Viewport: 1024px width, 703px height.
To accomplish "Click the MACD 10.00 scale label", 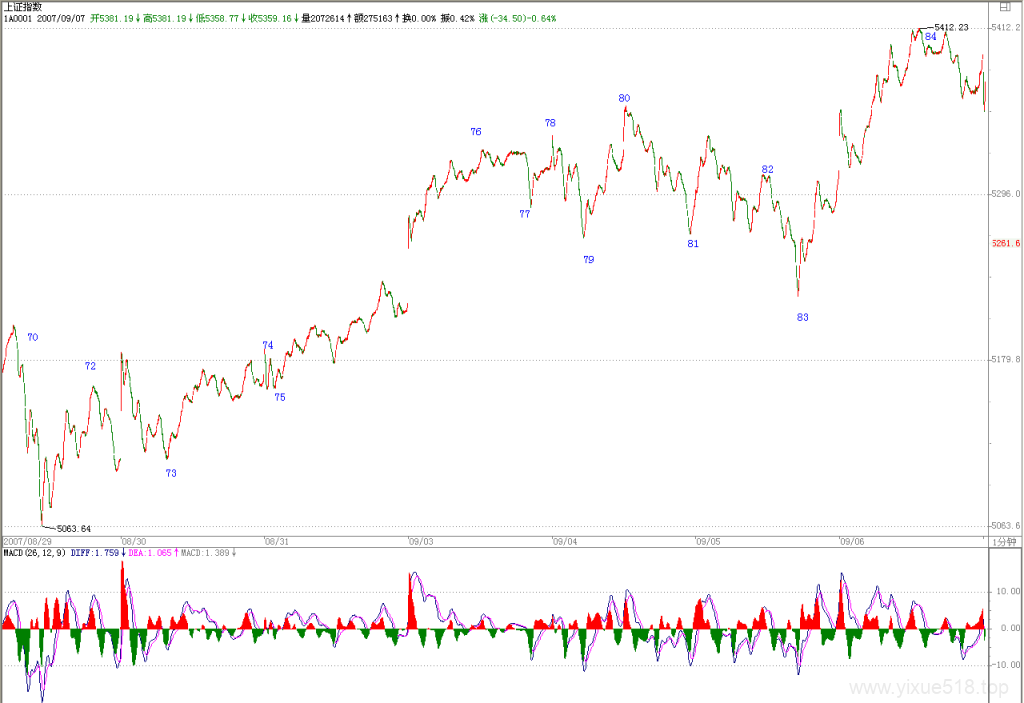I will click(x=1008, y=591).
